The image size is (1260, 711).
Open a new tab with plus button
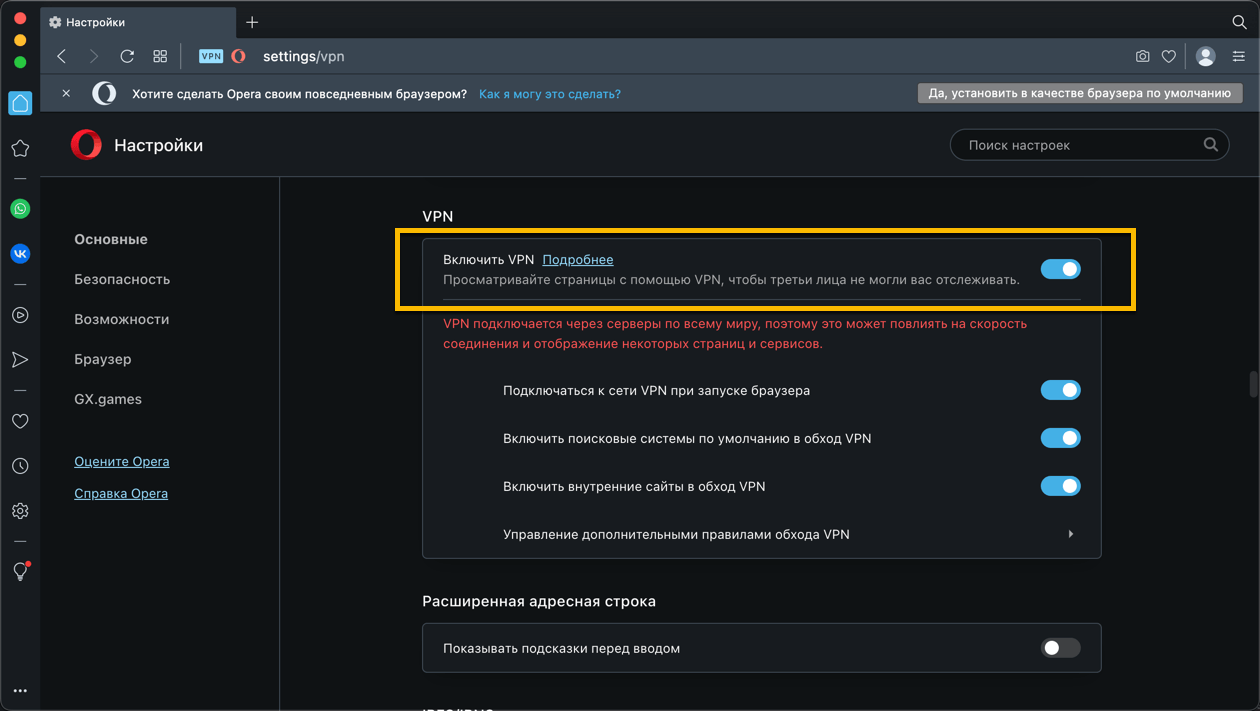pos(252,22)
